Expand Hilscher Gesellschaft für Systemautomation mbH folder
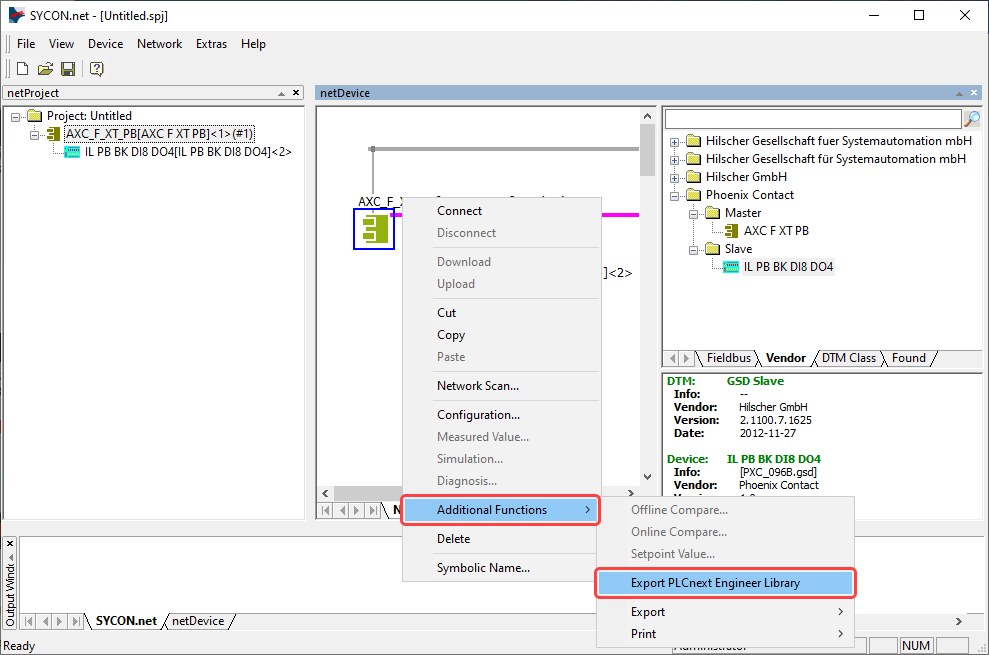989x655 pixels. (x=674, y=160)
